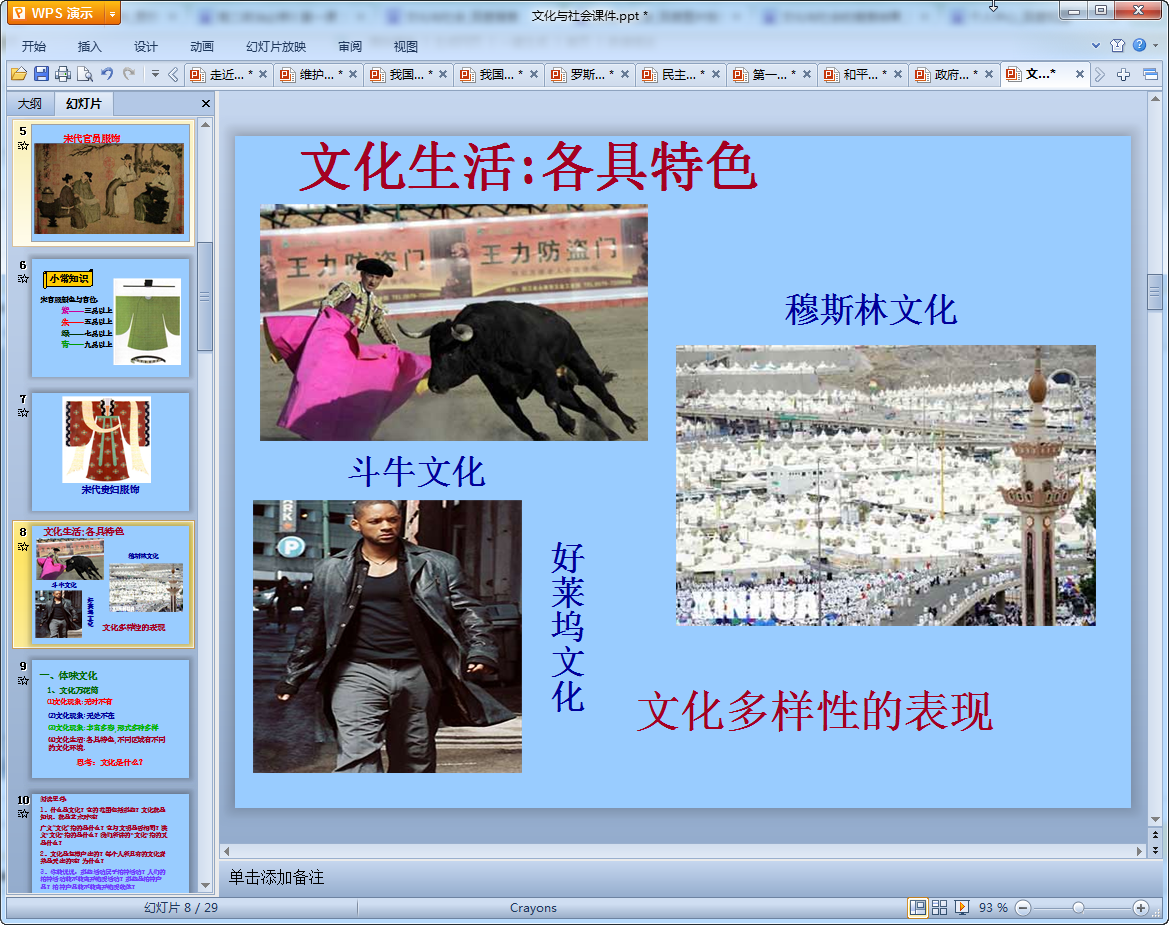1169x925 pixels.
Task: Redo the last undone action
Action: (129, 74)
